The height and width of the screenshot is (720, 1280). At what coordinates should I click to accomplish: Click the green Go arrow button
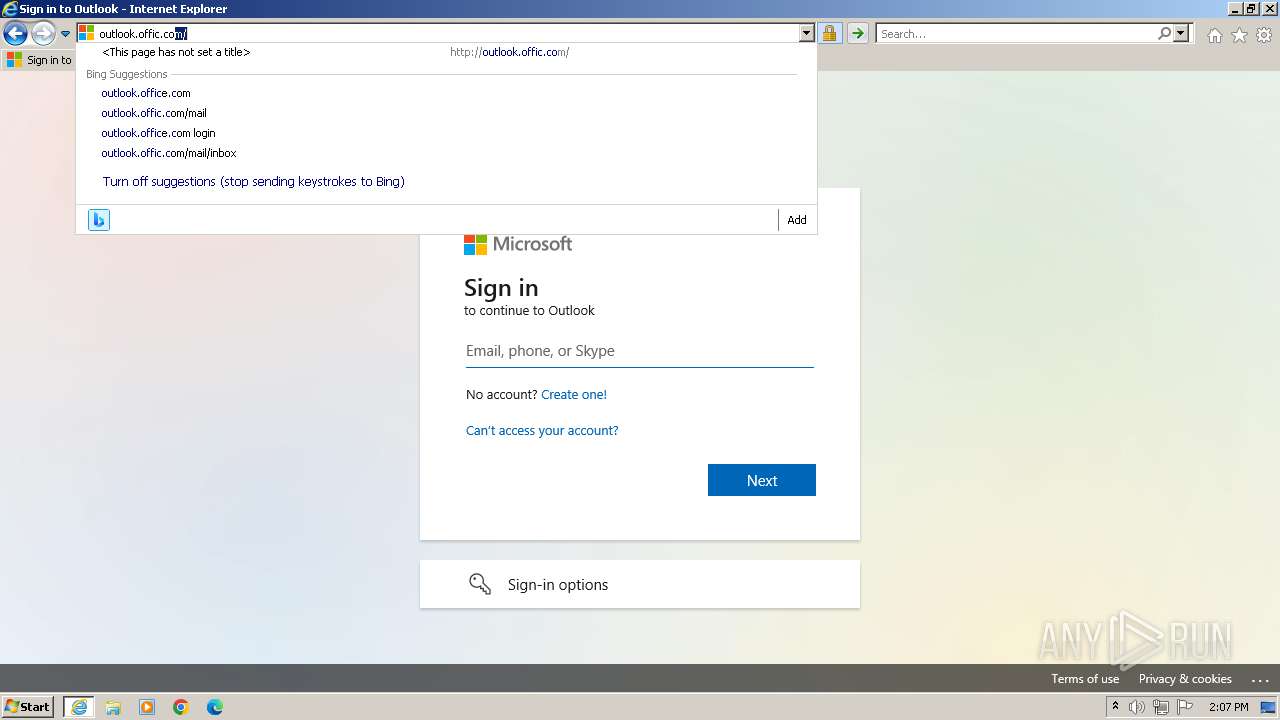857,34
